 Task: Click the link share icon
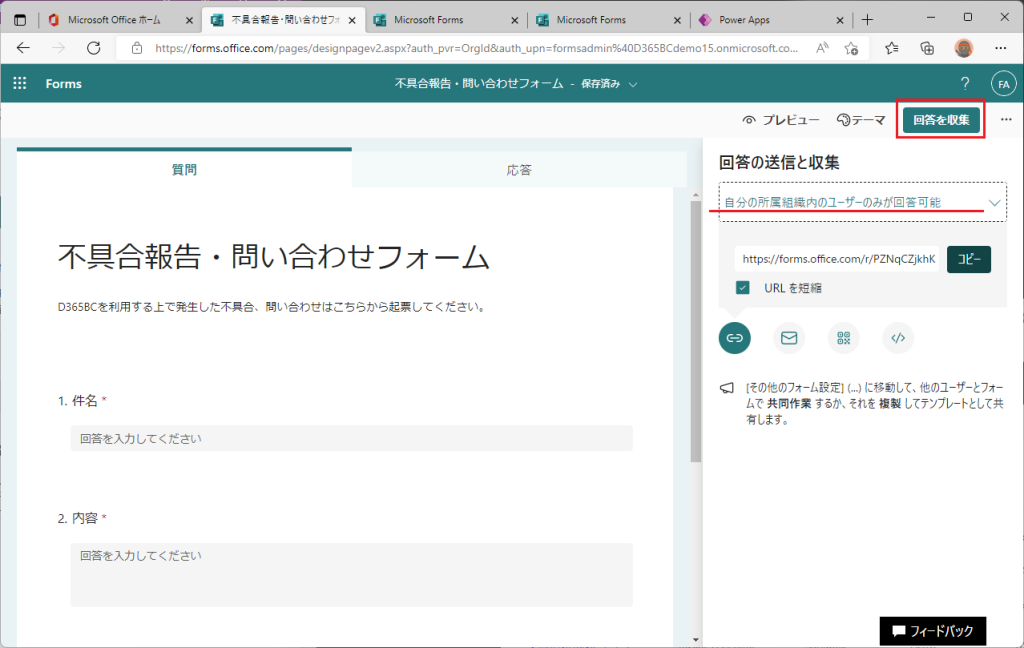click(x=734, y=338)
